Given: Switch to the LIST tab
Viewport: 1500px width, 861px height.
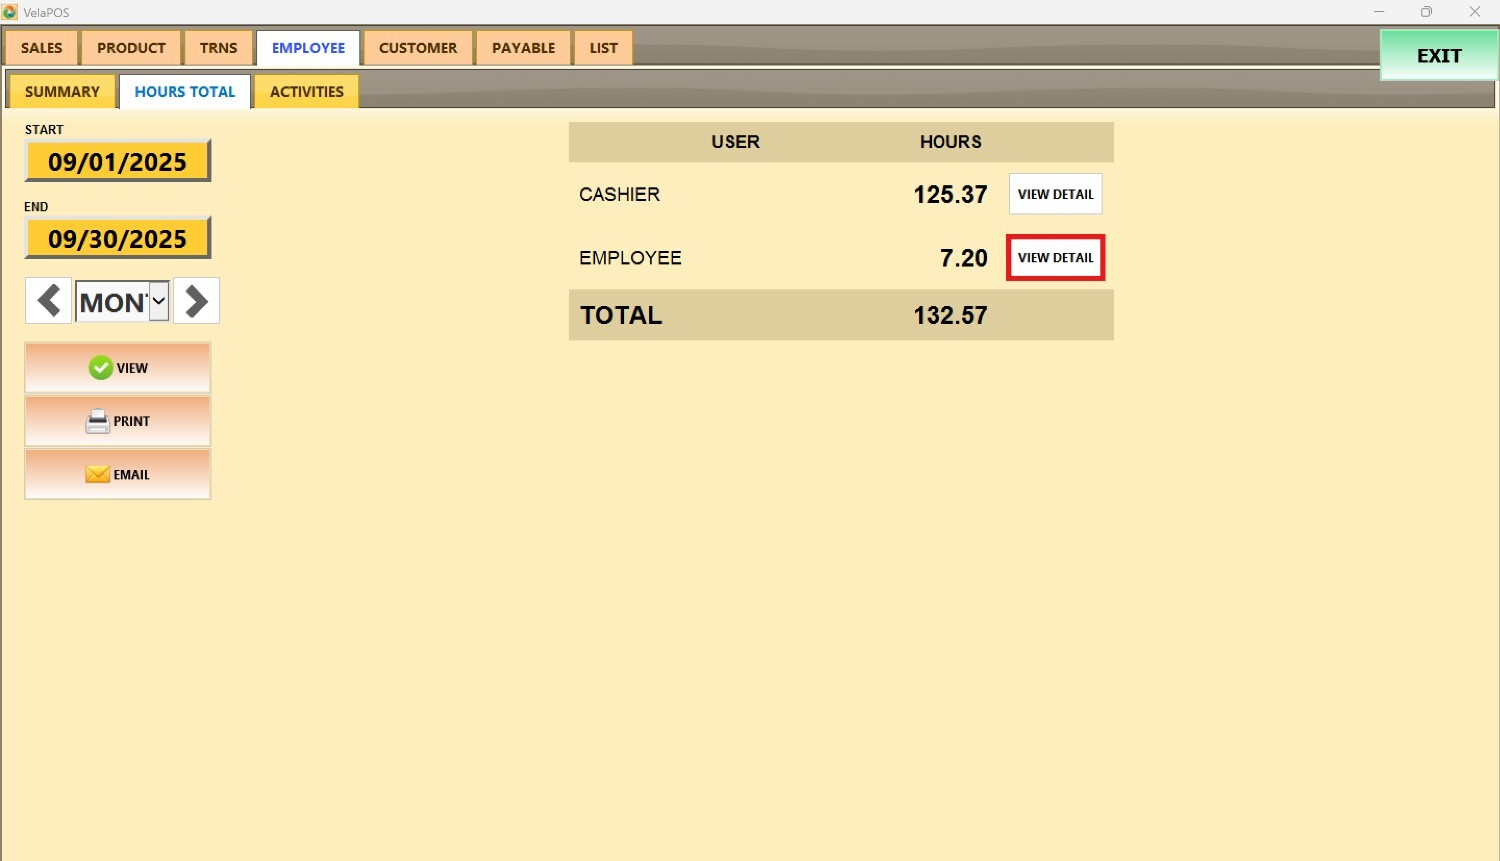Looking at the screenshot, I should 603,48.
